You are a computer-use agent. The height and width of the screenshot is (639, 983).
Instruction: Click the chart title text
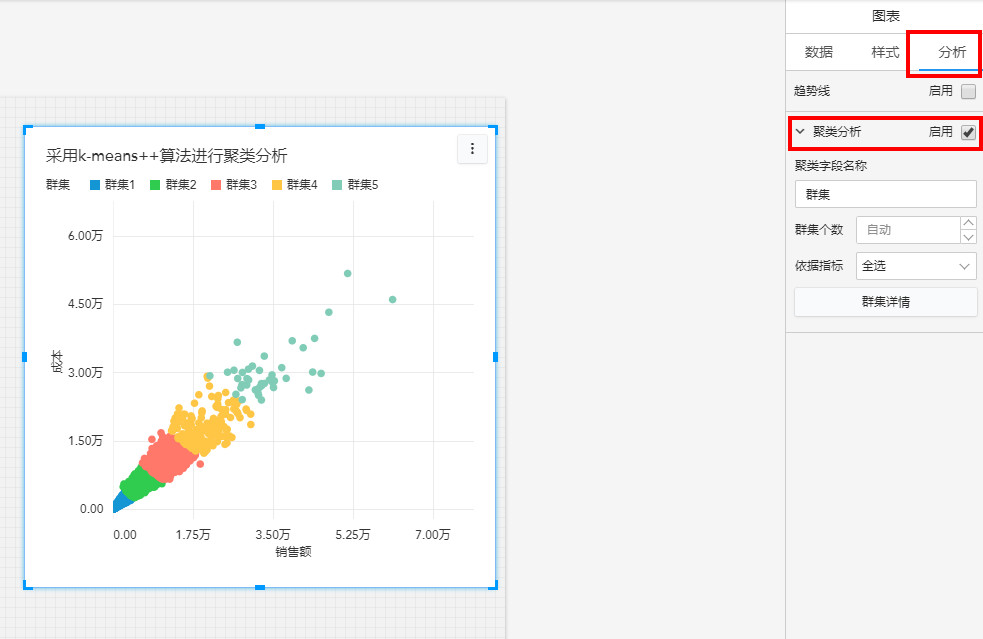[x=167, y=155]
